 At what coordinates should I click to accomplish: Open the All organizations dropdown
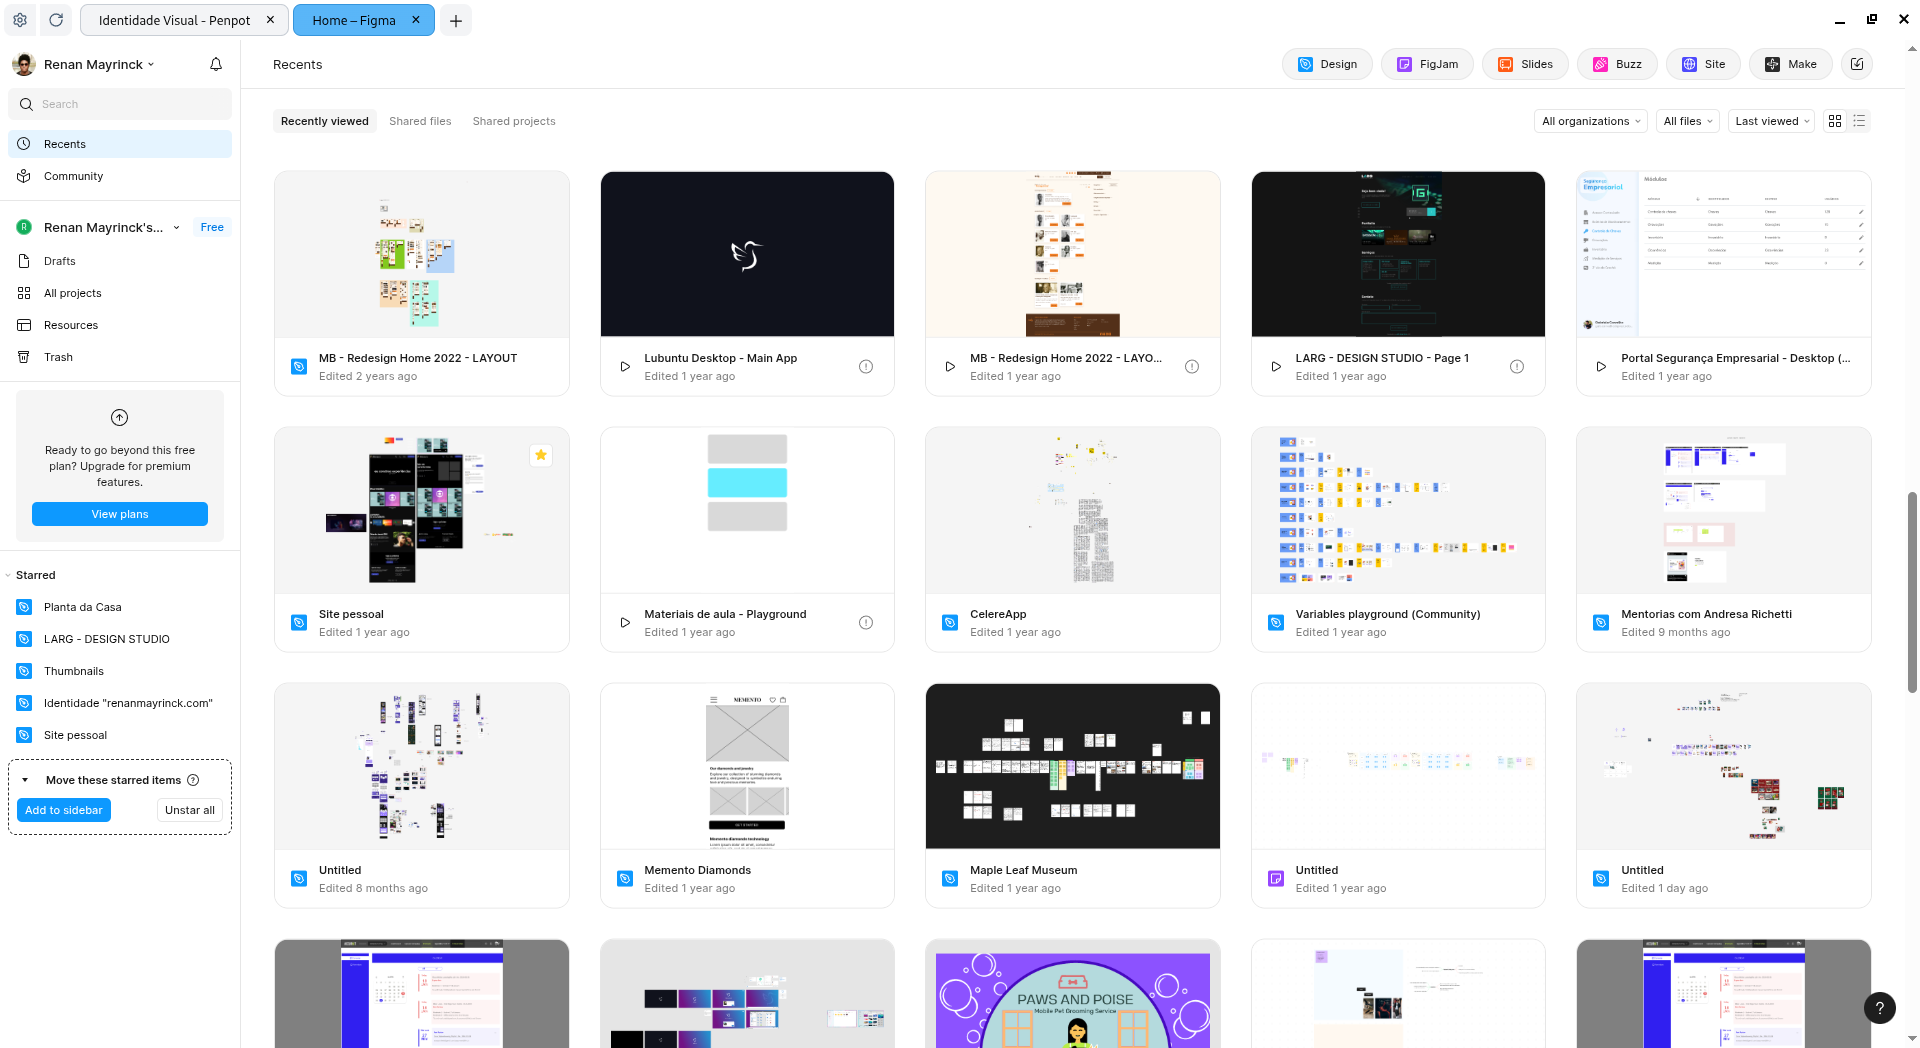[x=1590, y=121]
